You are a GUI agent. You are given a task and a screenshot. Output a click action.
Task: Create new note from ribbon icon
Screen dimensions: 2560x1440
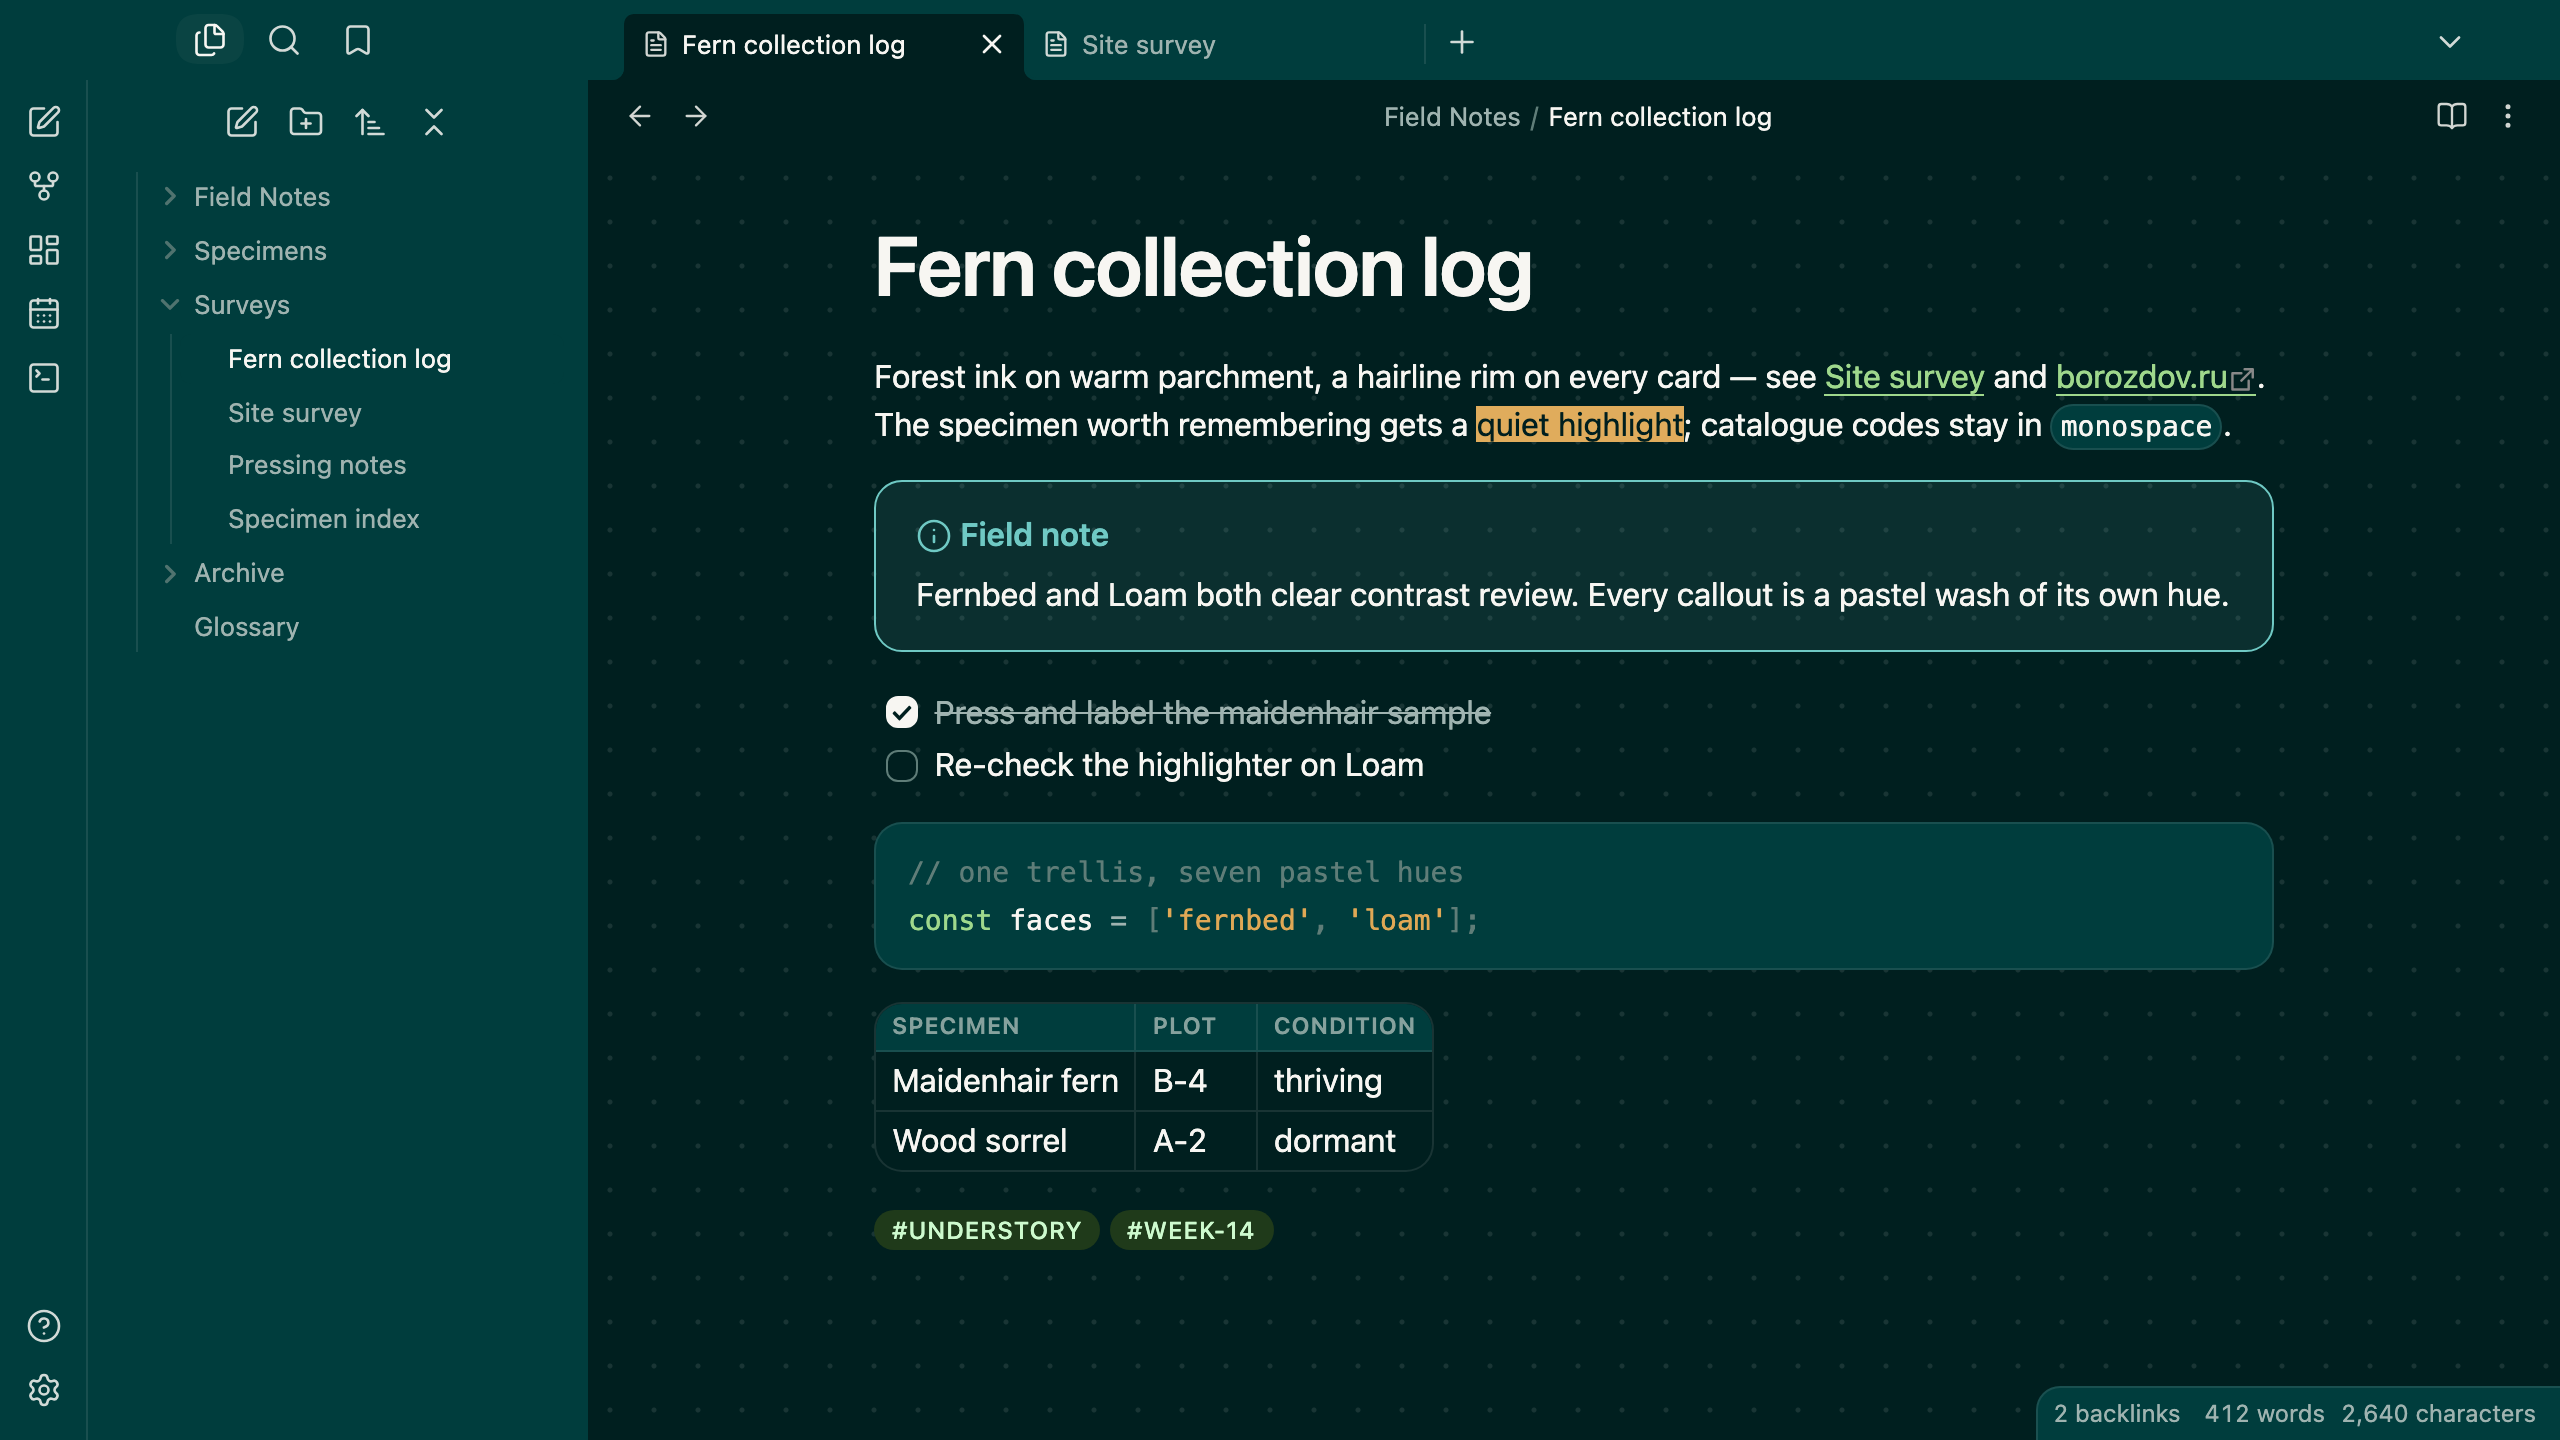(x=44, y=122)
